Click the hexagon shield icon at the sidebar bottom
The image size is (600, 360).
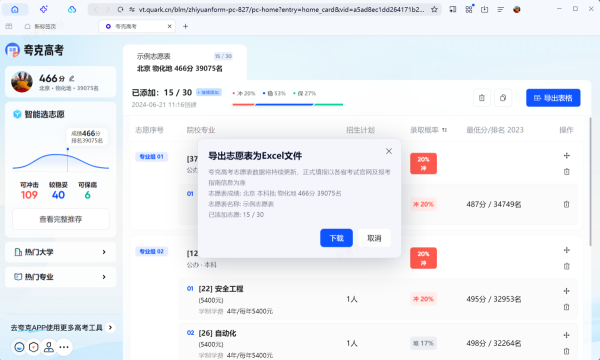tap(34, 347)
